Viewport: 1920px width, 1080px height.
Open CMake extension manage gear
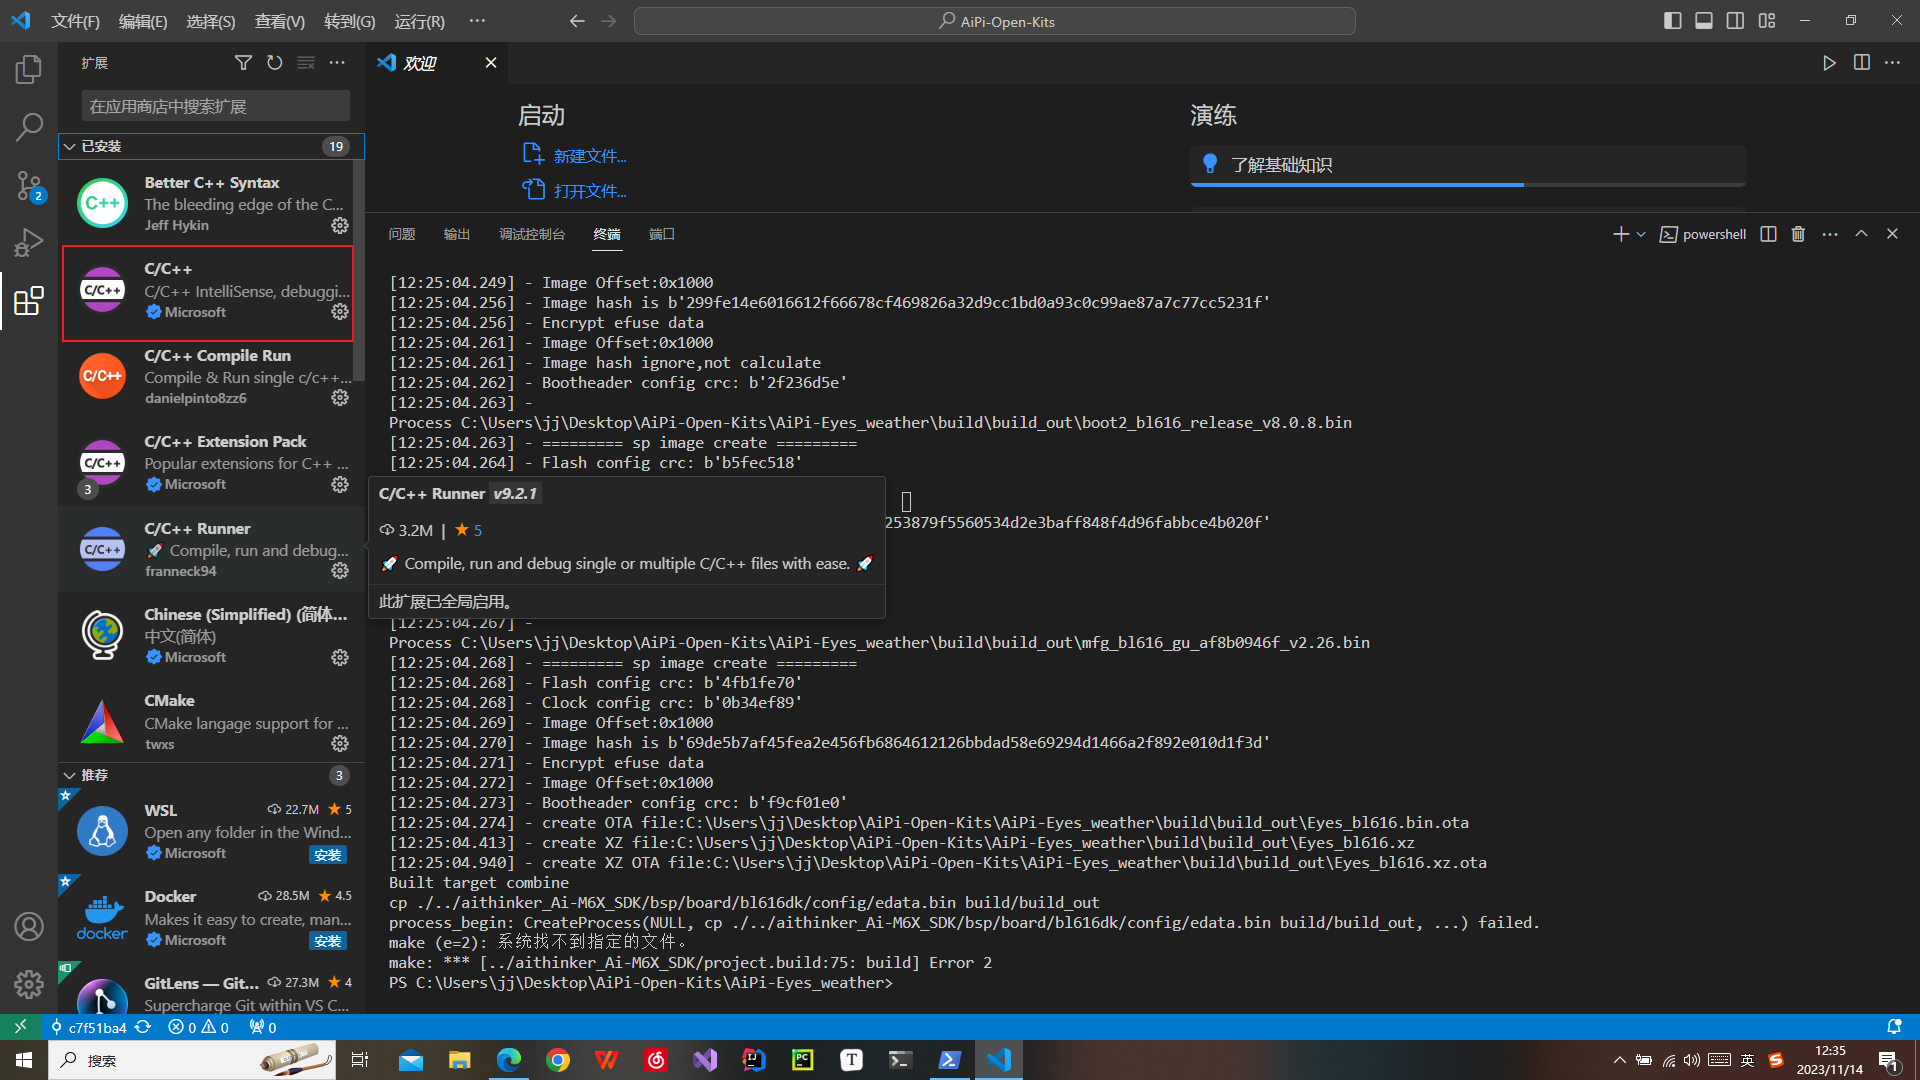tap(340, 744)
